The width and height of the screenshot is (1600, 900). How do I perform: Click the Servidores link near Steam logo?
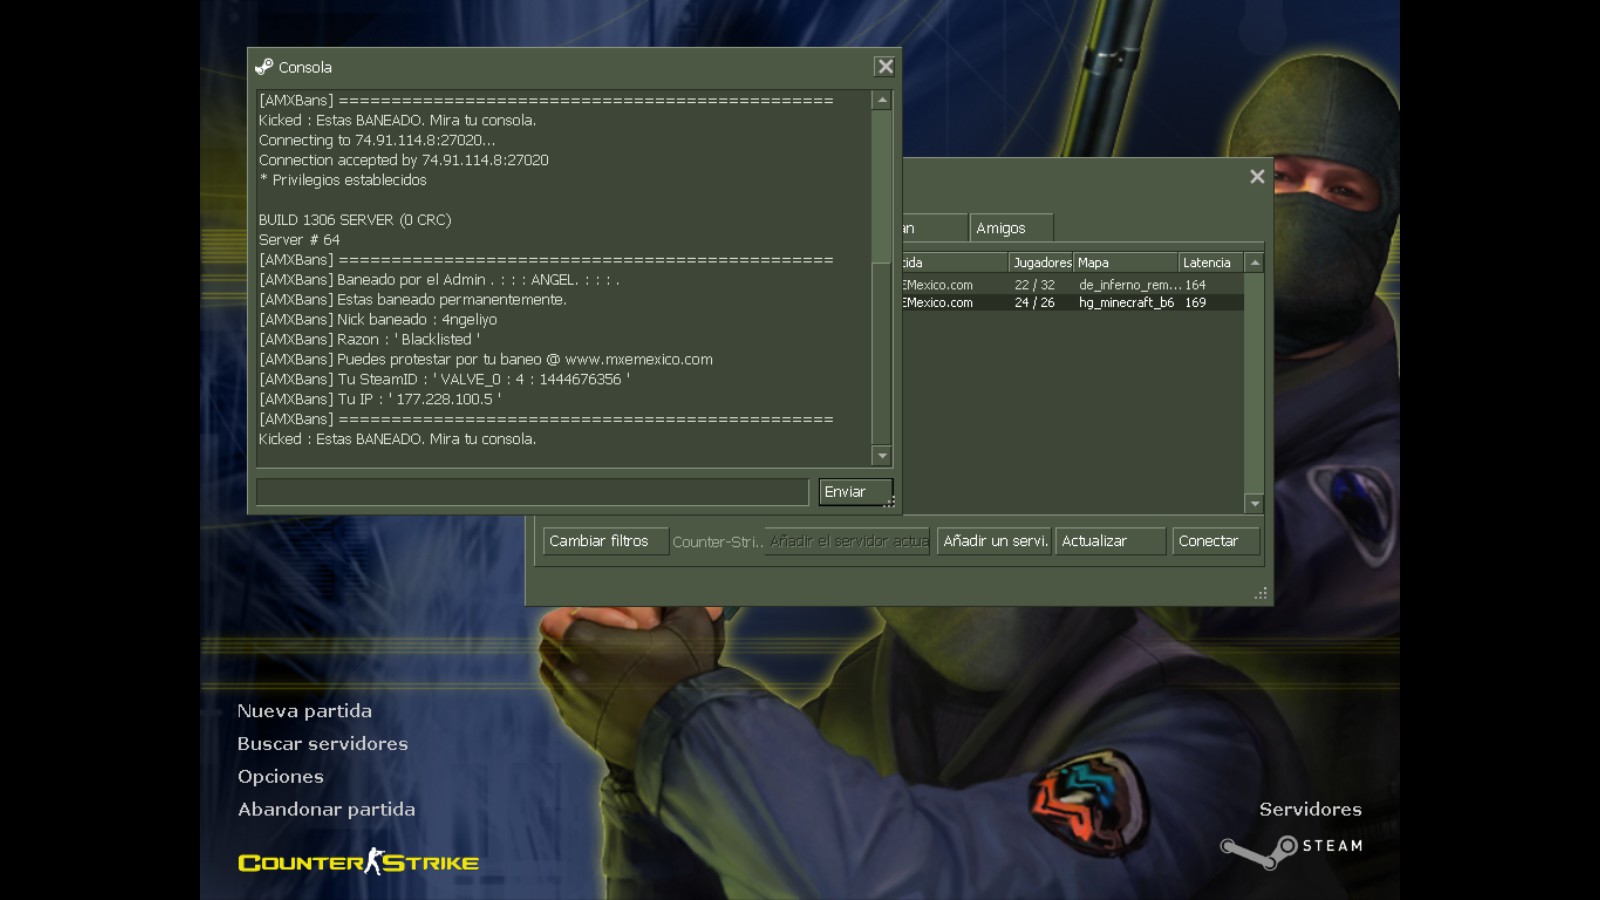point(1310,810)
